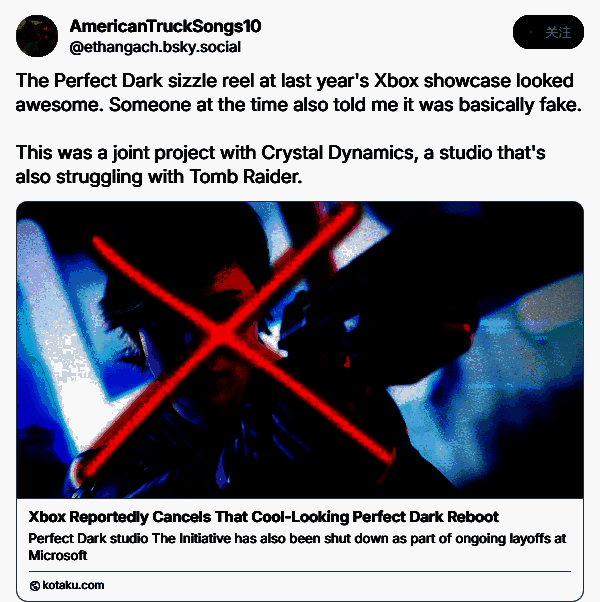Click the line 'awesome. Someone at the time'
The image size is (600, 602).
click(298, 105)
